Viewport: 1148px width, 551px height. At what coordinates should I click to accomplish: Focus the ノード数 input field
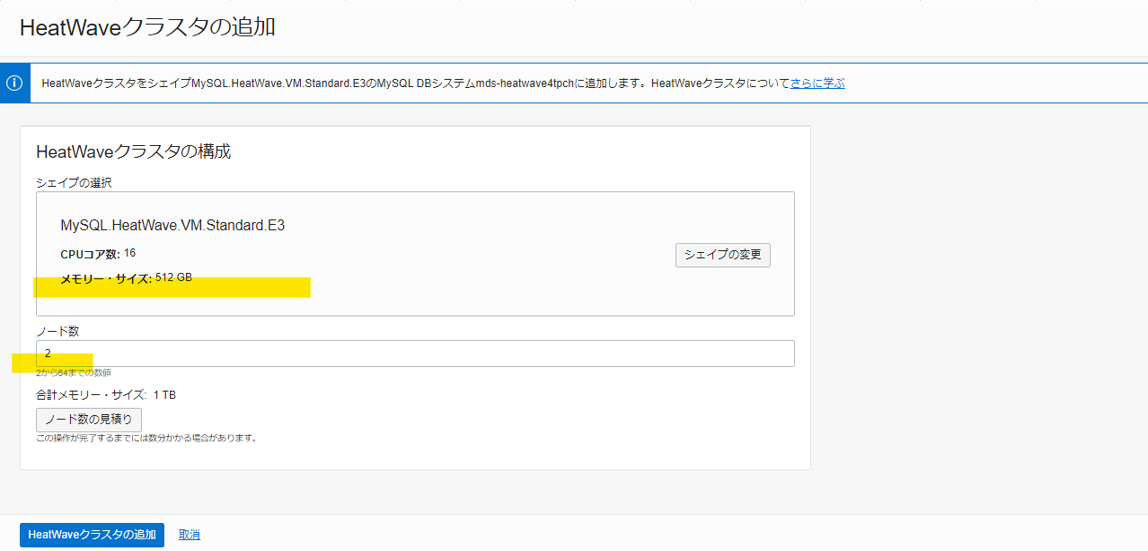click(415, 353)
